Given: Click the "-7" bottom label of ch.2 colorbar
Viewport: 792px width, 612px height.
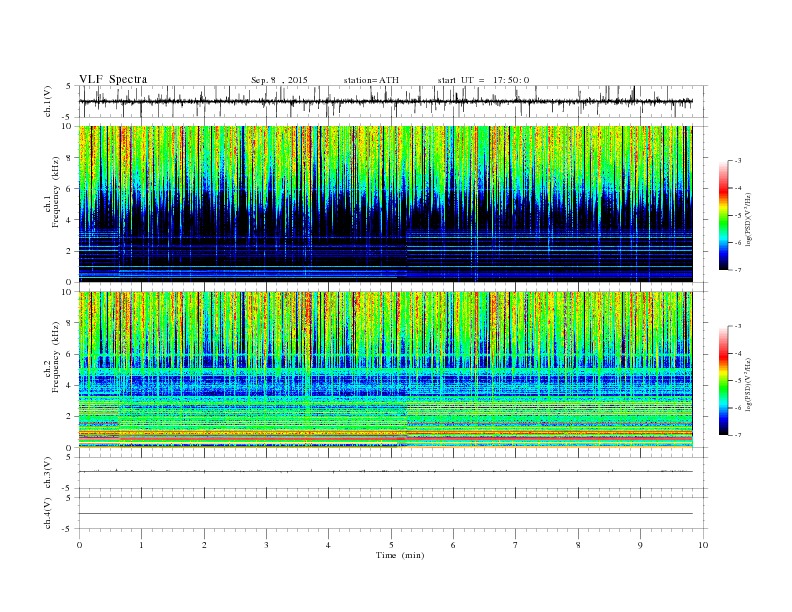Looking at the screenshot, I should (737, 435).
